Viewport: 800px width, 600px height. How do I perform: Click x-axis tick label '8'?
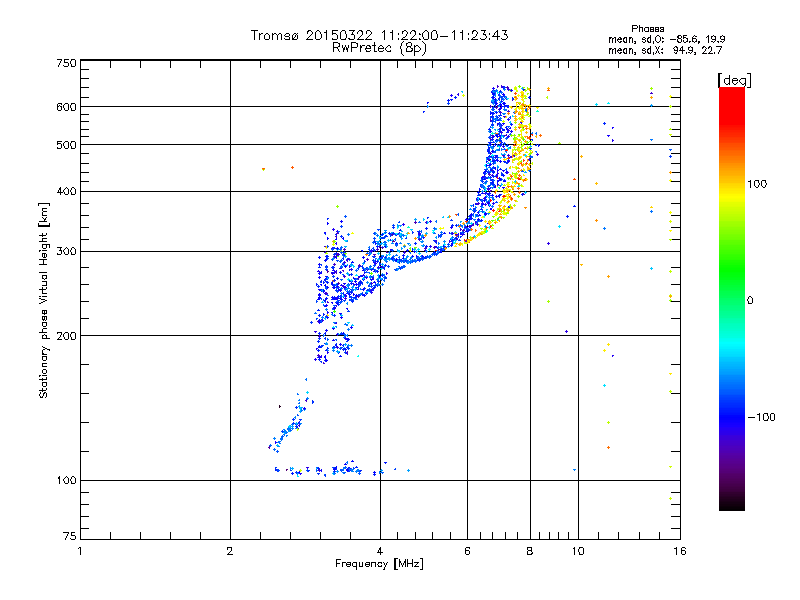[x=530, y=551]
